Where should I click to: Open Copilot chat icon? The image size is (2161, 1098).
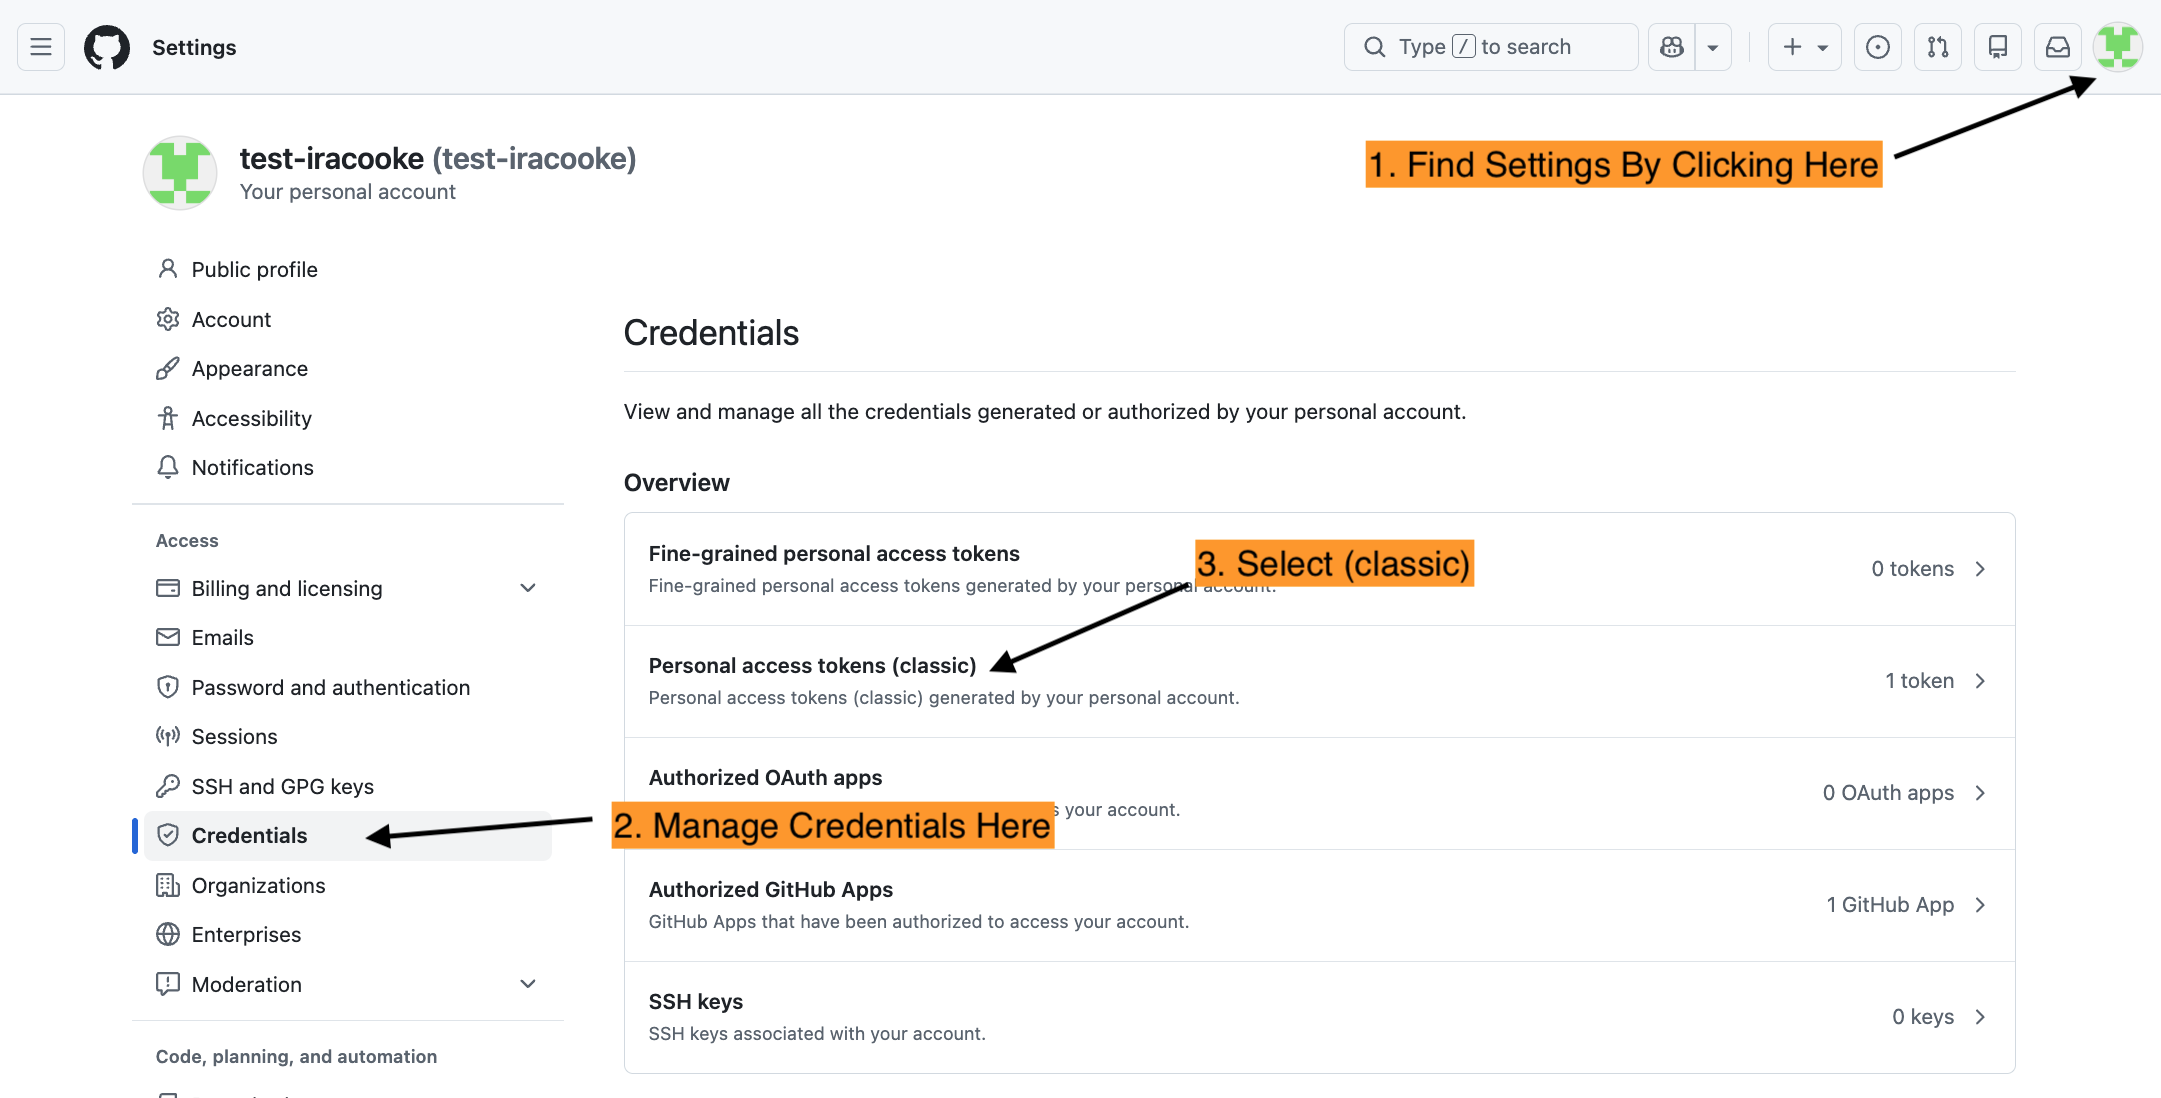tap(1672, 47)
